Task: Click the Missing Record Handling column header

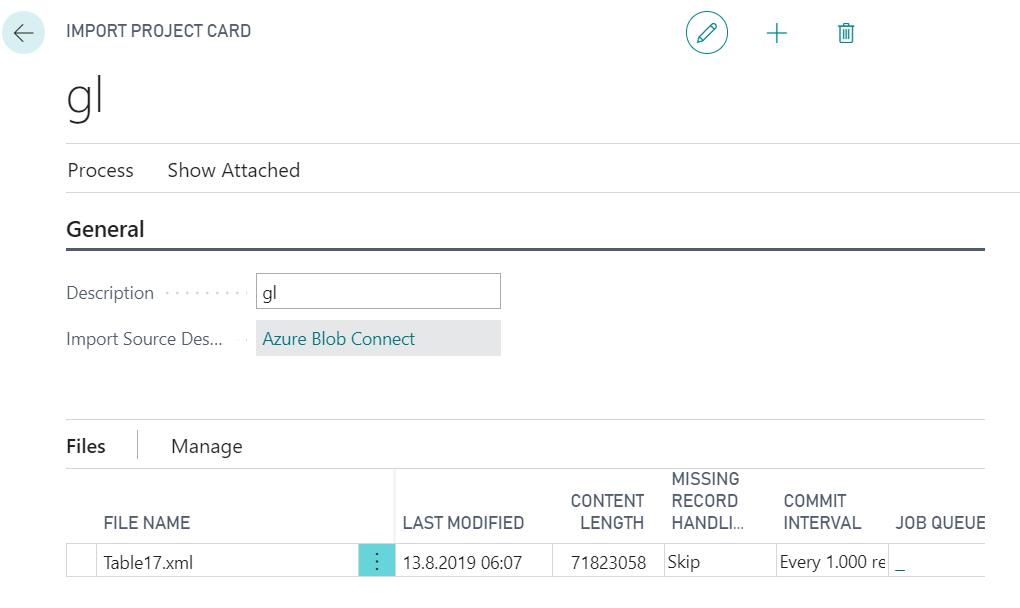Action: (705, 501)
